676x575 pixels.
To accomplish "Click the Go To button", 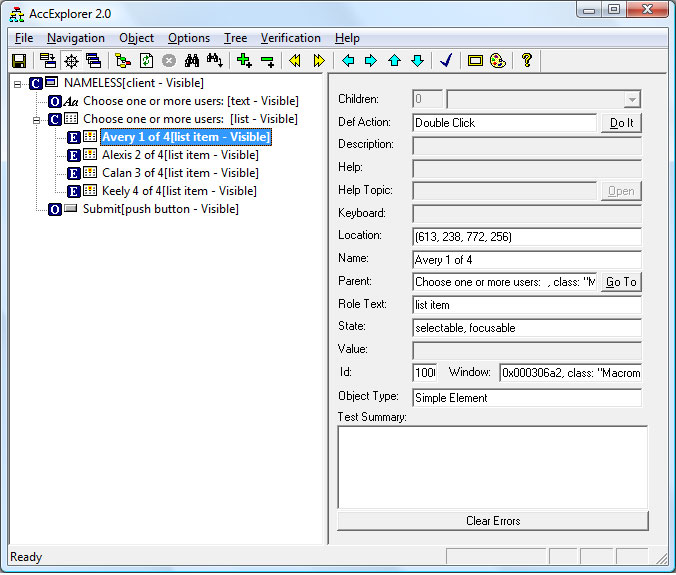I will (621, 282).
